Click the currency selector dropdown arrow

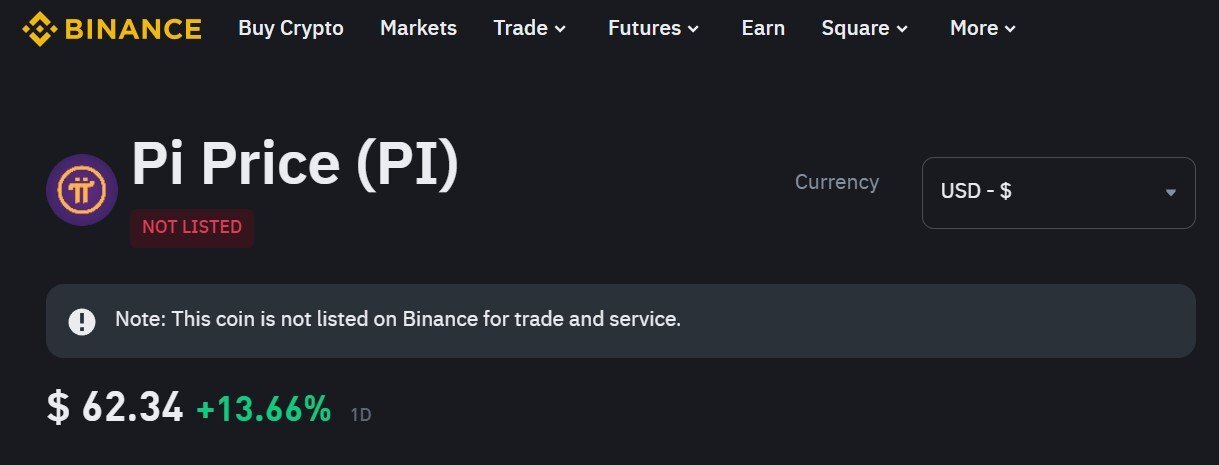click(x=1171, y=192)
